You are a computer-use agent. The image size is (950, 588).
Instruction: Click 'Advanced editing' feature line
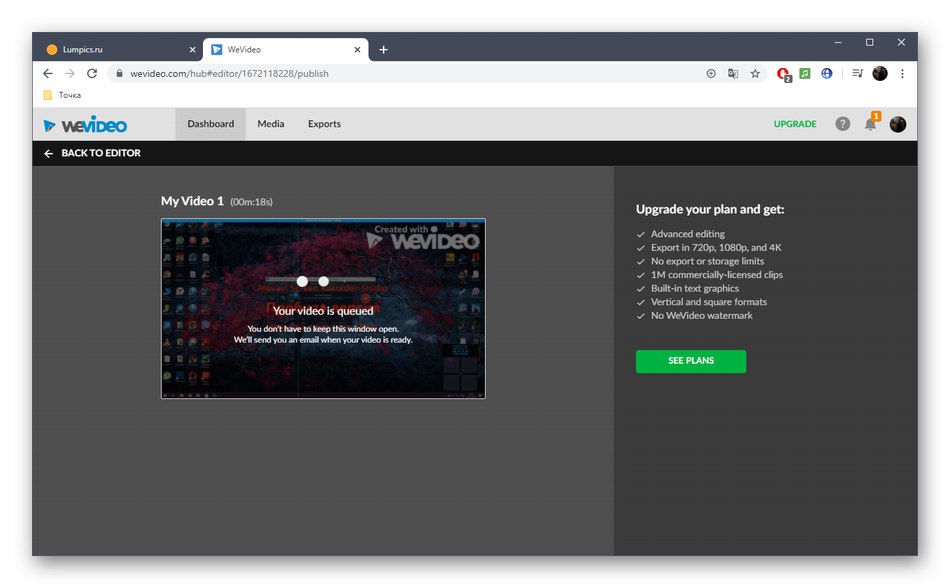pyautogui.click(x=688, y=234)
